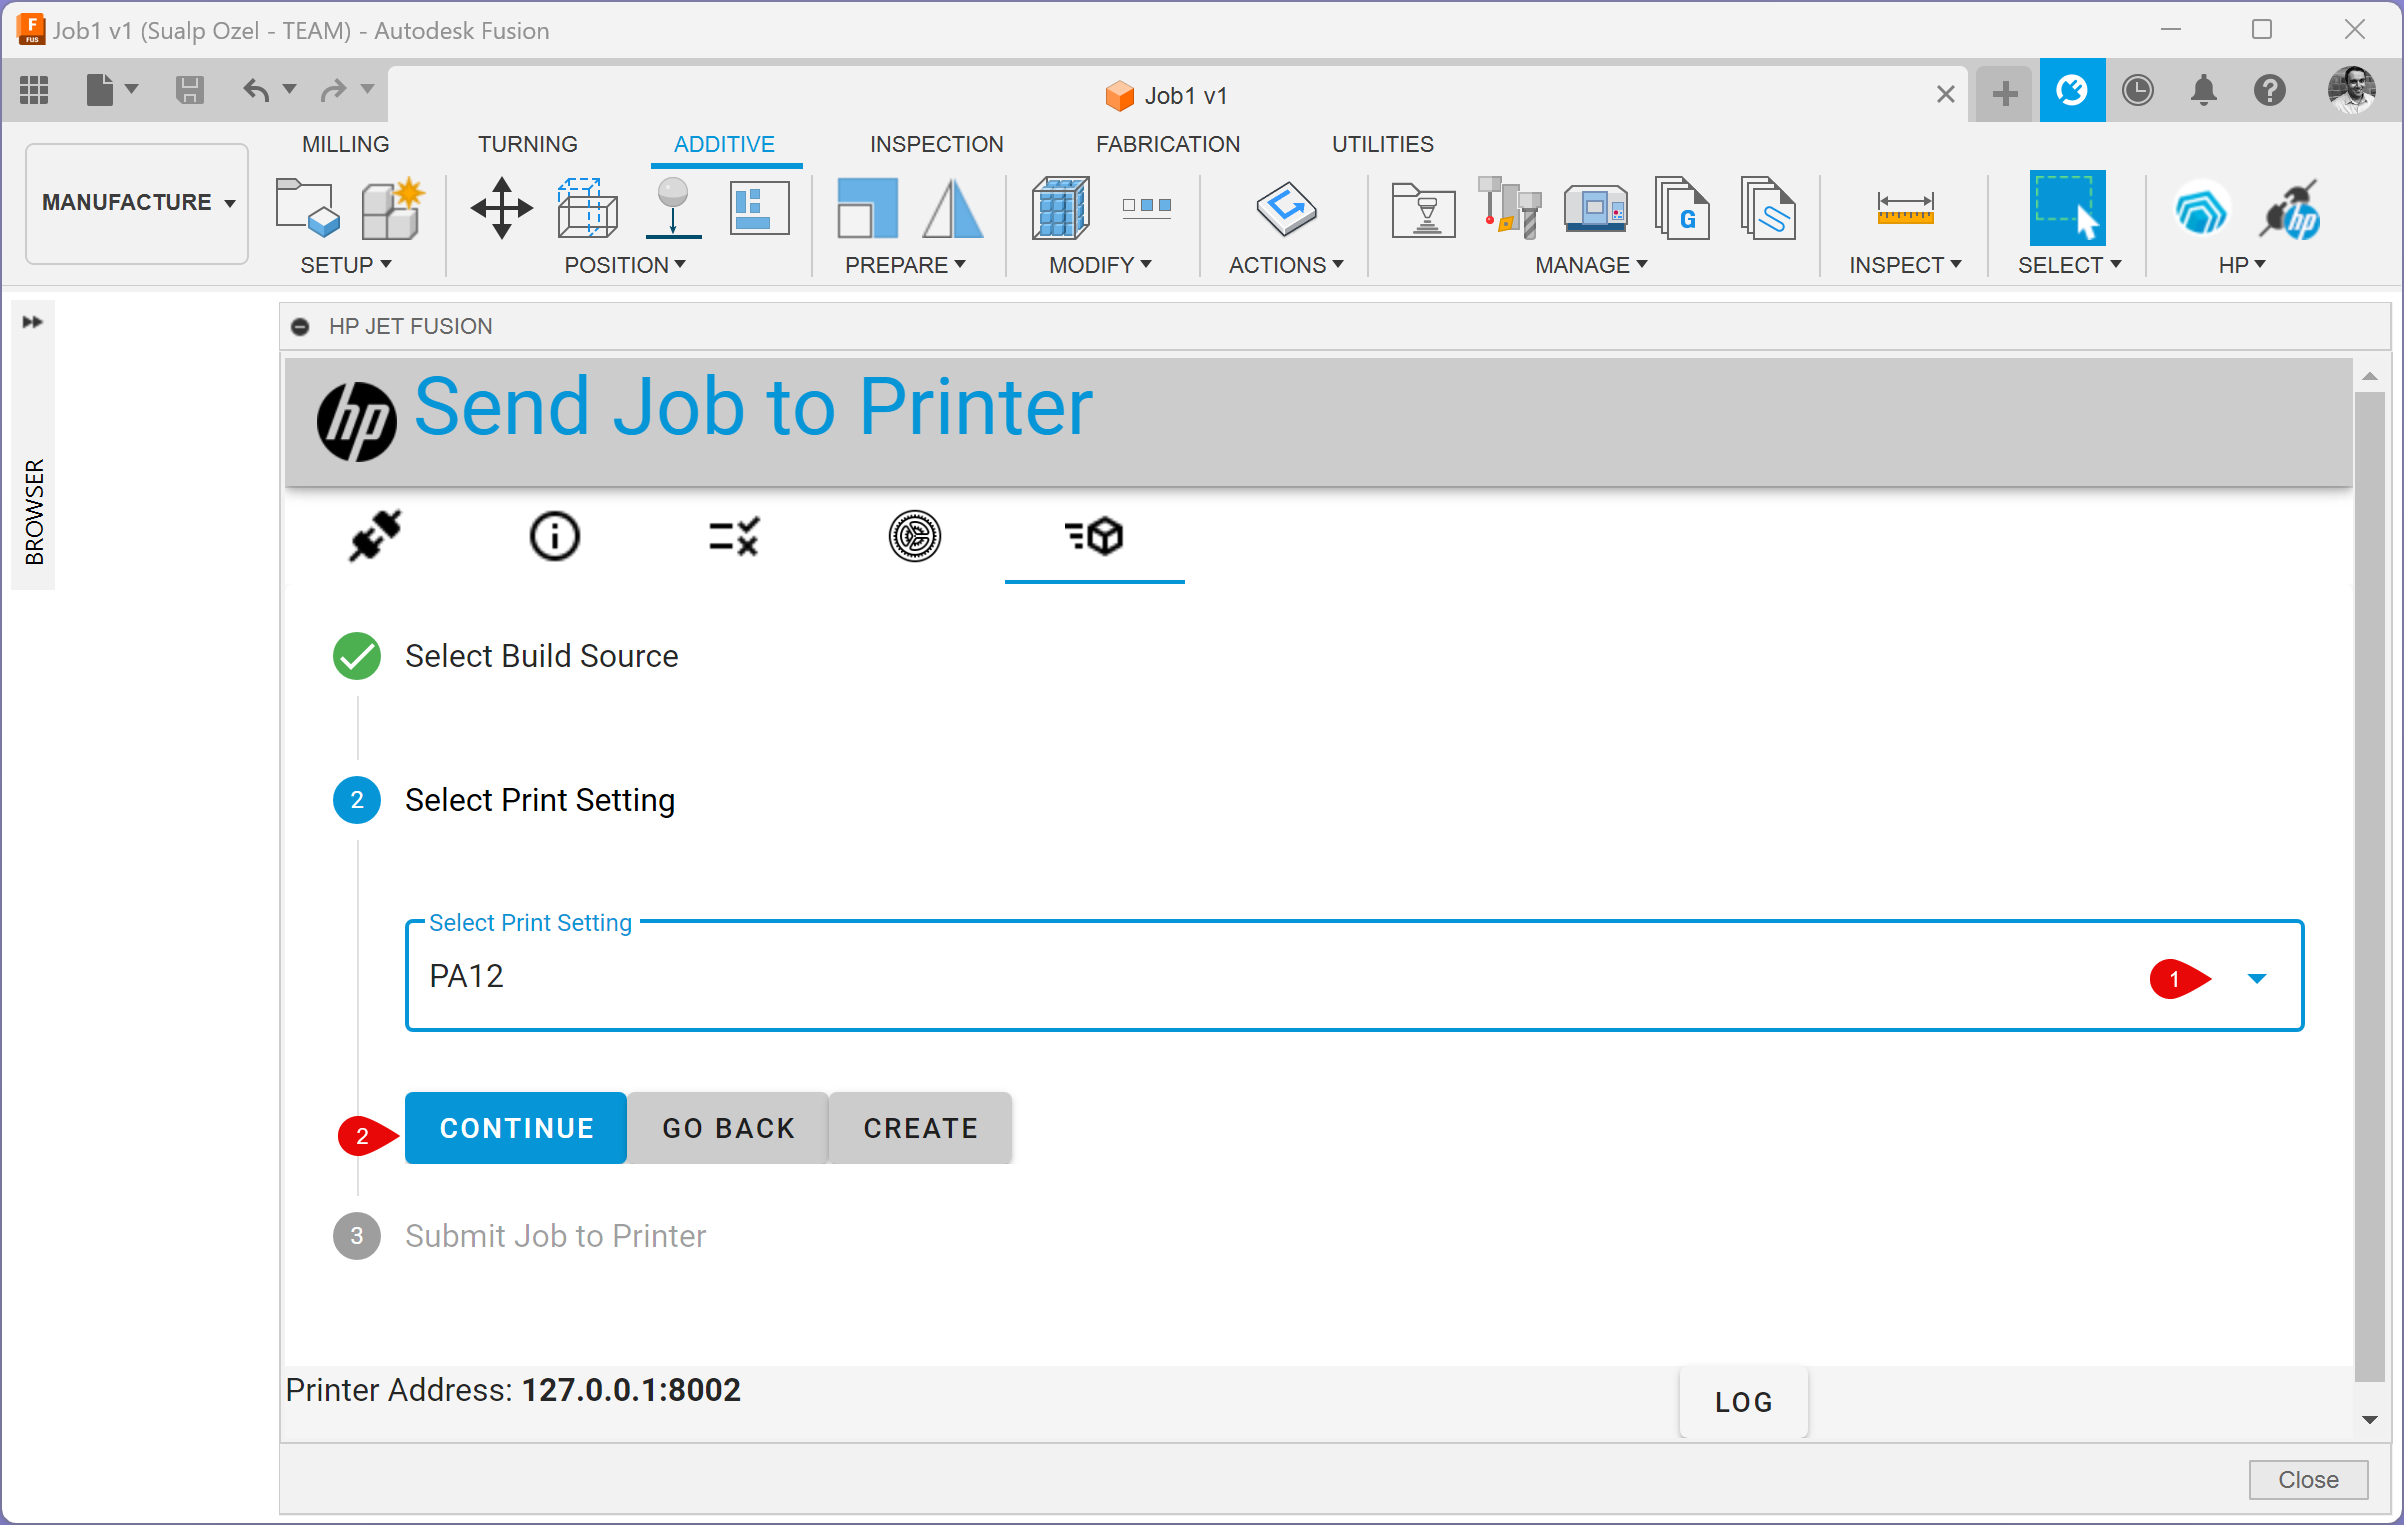
Task: Click the notifications bell icon
Action: [2203, 91]
